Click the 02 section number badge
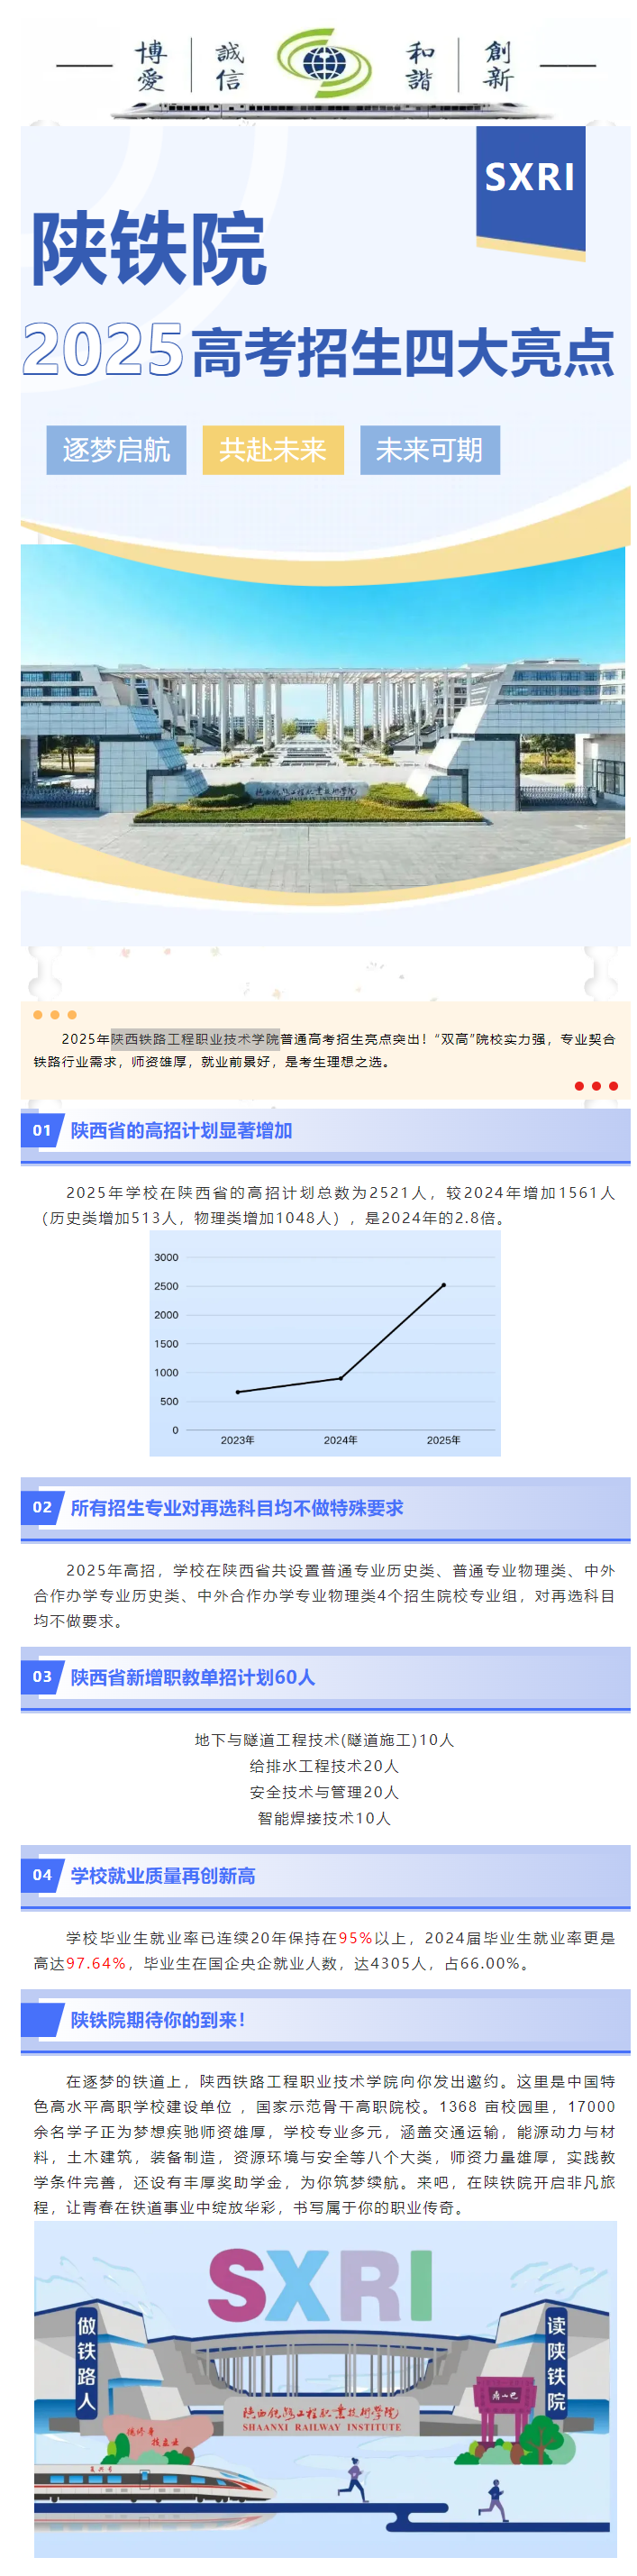This screenshot has width=637, height=2576. [x=42, y=1507]
